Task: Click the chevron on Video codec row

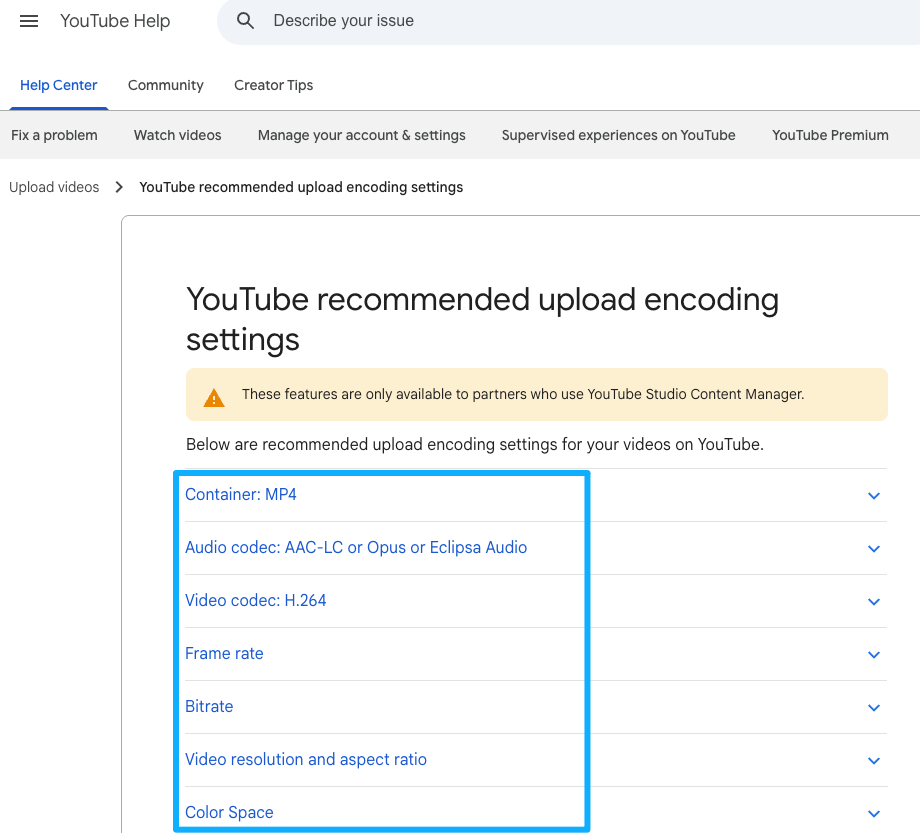Action: (874, 602)
